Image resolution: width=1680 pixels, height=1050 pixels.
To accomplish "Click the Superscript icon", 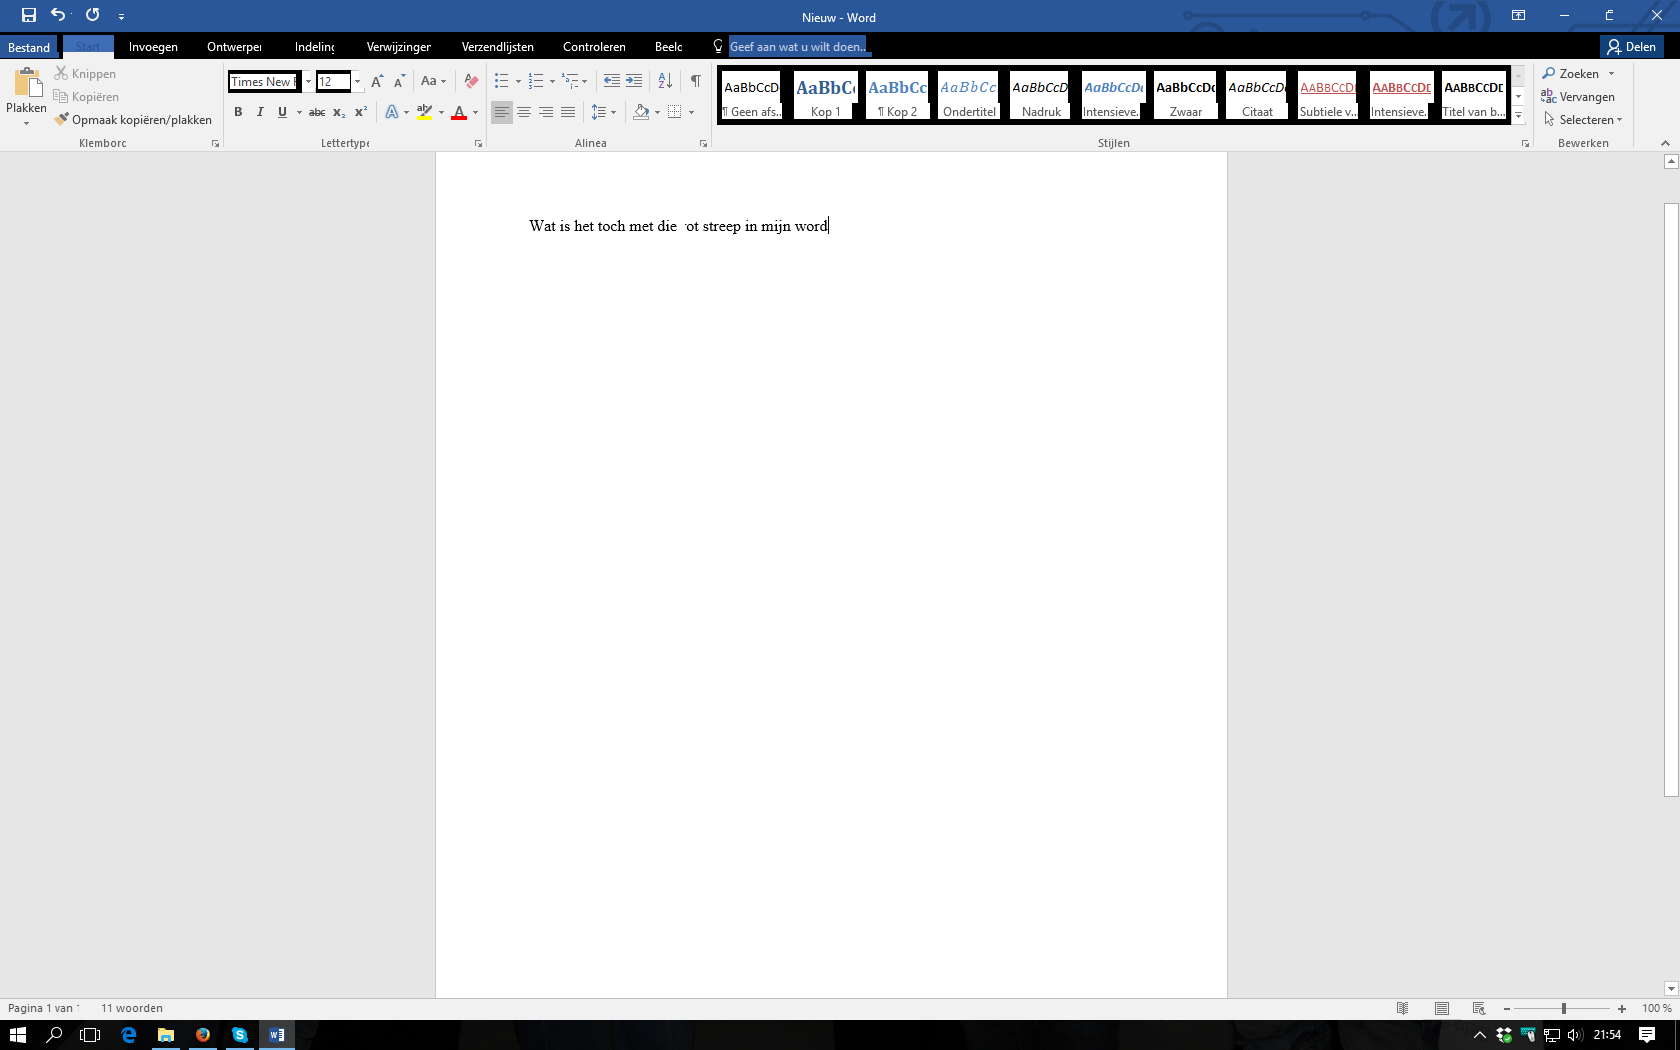I will pos(361,112).
